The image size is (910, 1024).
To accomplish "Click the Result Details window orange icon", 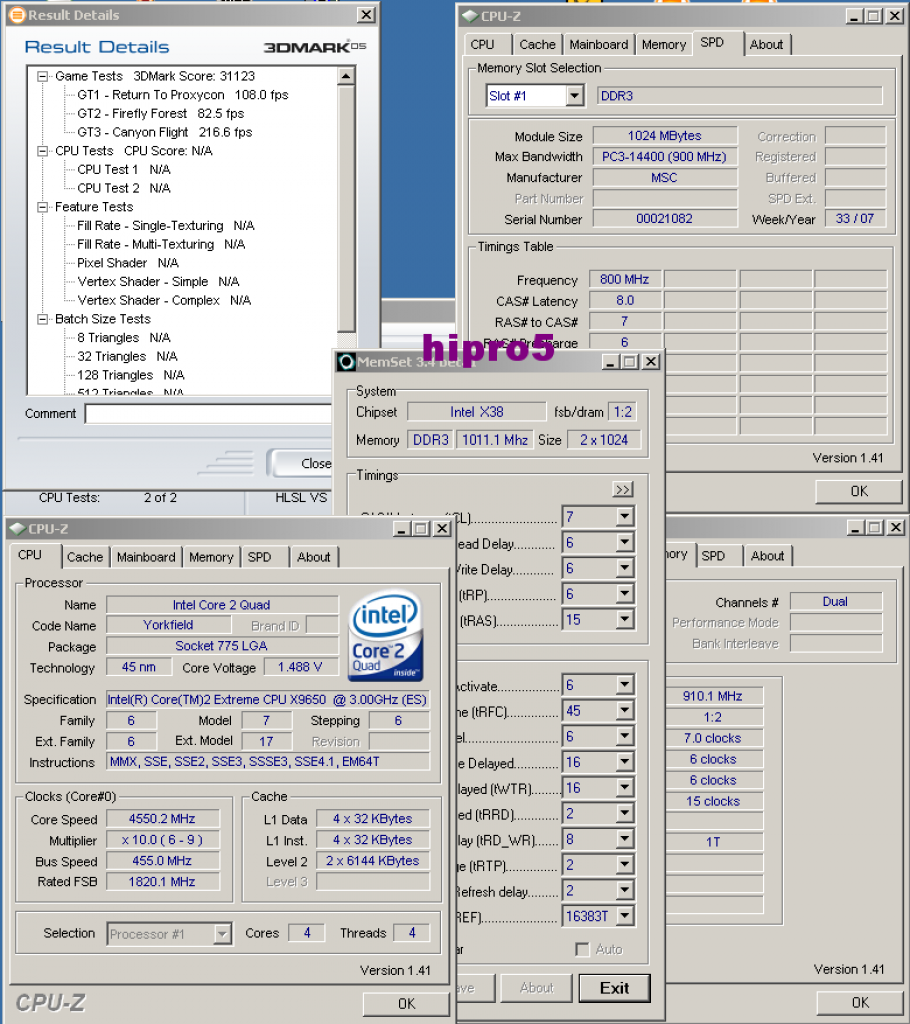I will [x=17, y=14].
